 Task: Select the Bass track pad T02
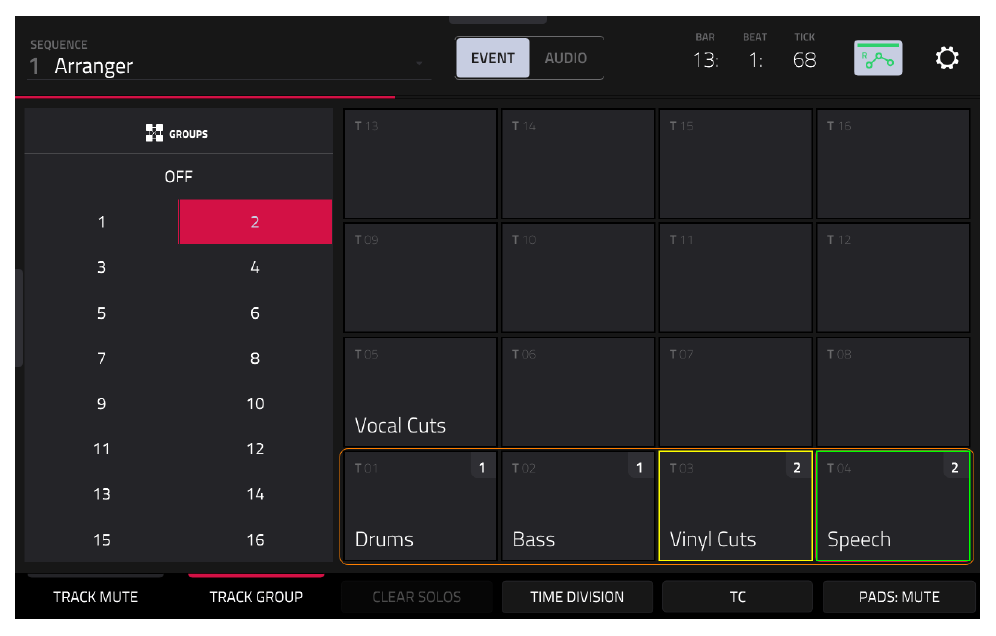(x=578, y=506)
